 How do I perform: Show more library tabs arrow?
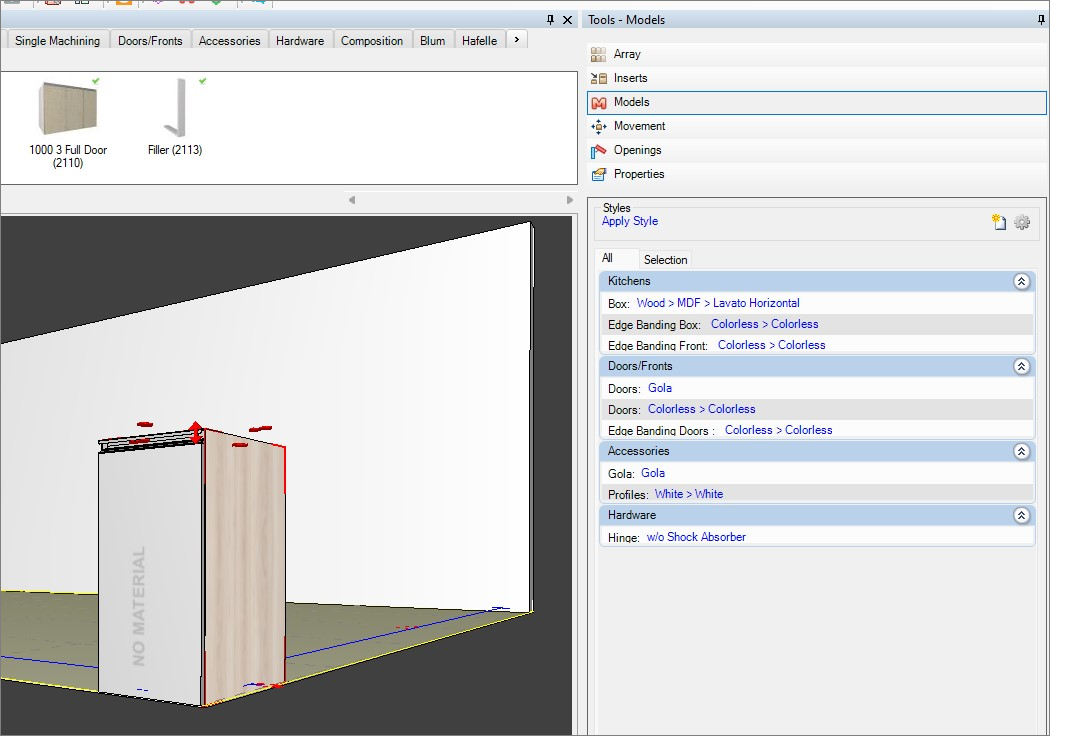517,40
